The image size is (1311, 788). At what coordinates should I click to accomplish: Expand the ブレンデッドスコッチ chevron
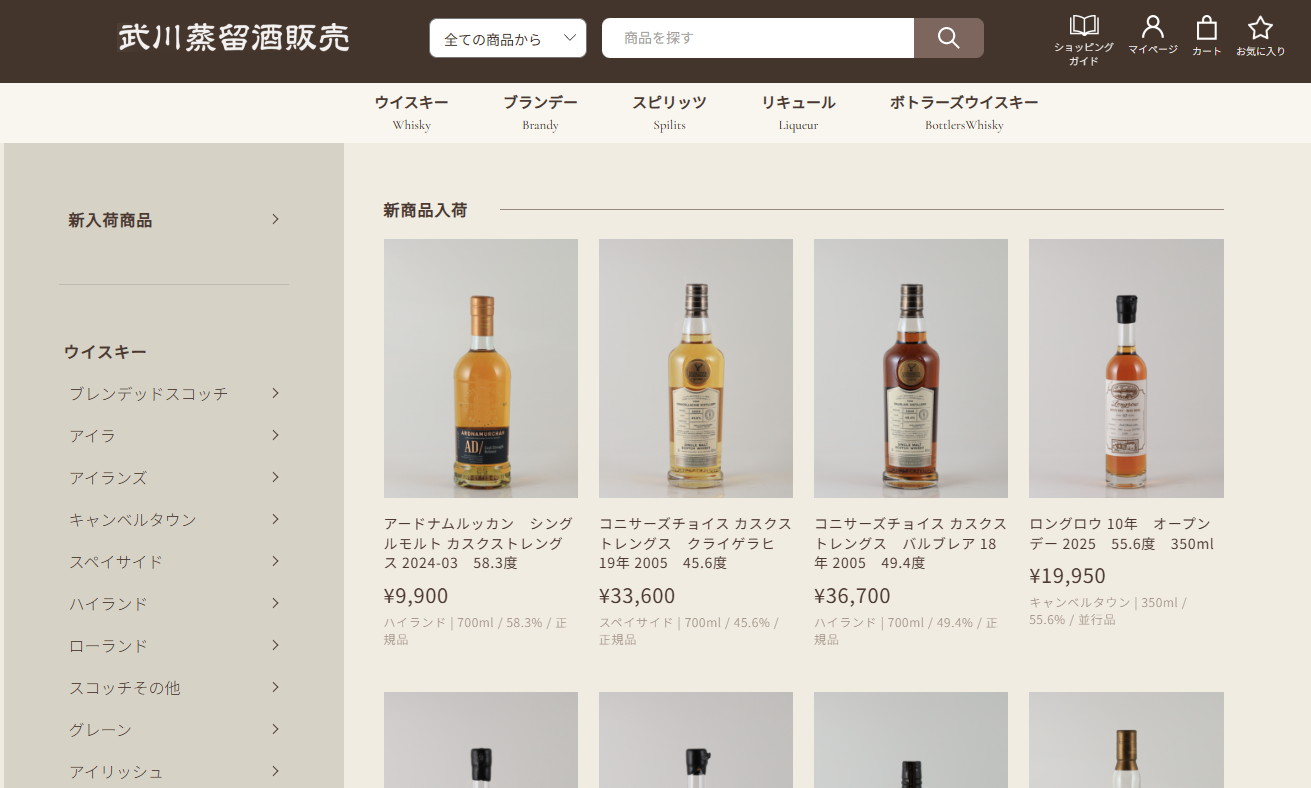(x=275, y=393)
